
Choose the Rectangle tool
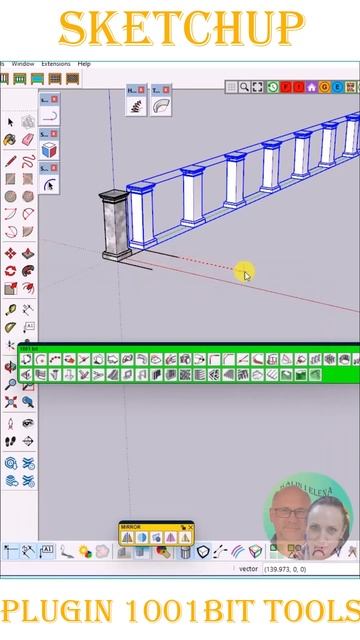tap(10, 179)
